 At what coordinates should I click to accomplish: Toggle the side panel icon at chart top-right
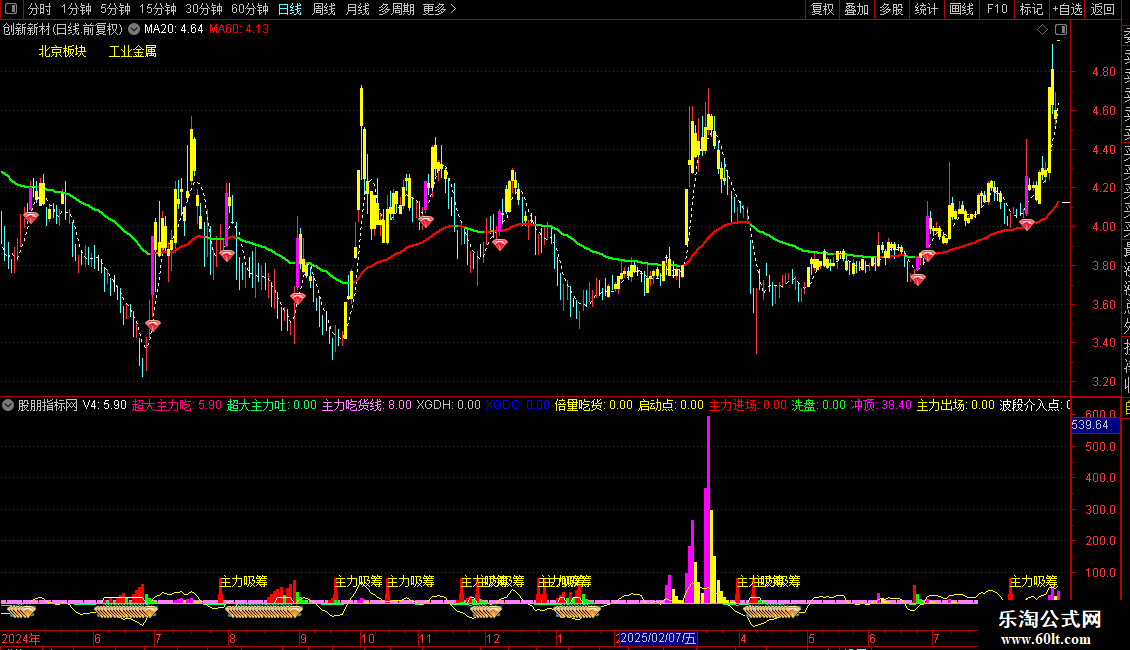[x=1061, y=30]
